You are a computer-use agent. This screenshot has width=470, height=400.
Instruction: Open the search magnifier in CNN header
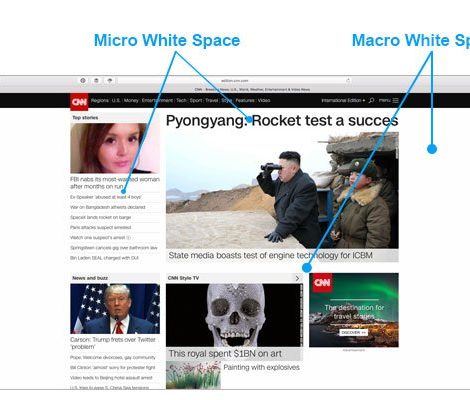[x=371, y=100]
